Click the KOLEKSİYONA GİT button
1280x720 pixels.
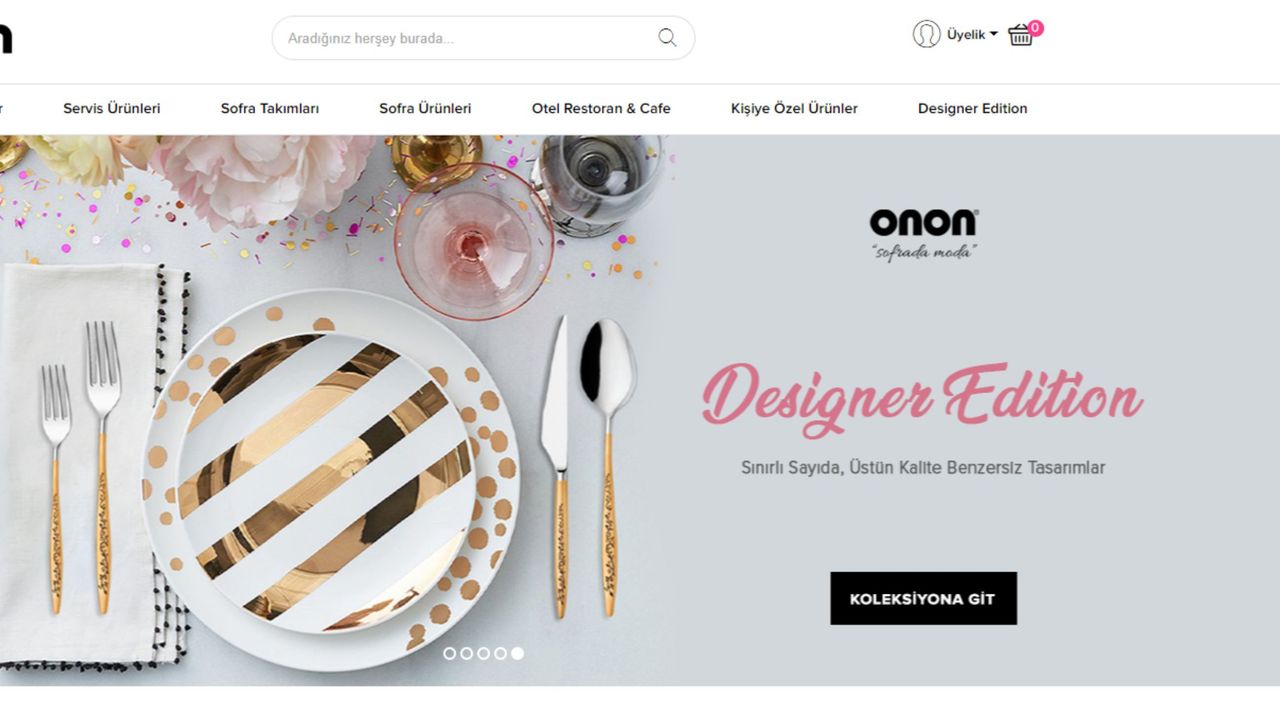(x=923, y=598)
